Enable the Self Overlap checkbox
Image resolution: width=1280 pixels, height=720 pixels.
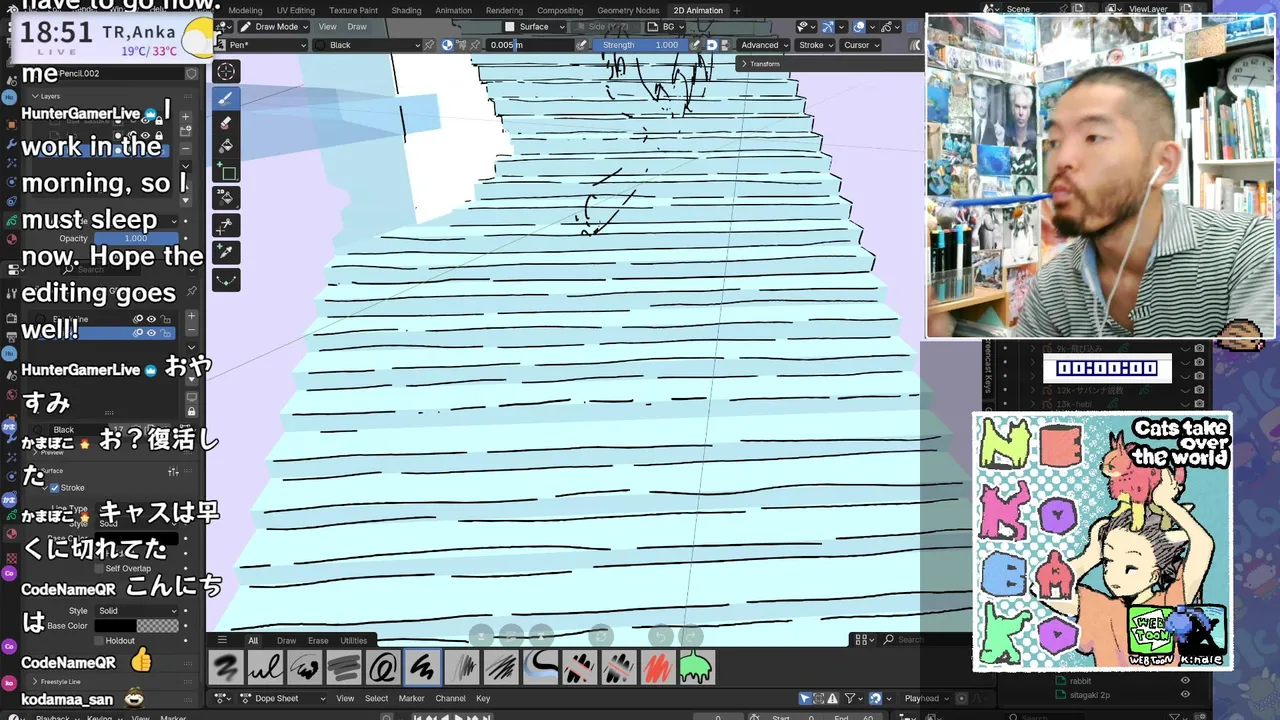99,568
